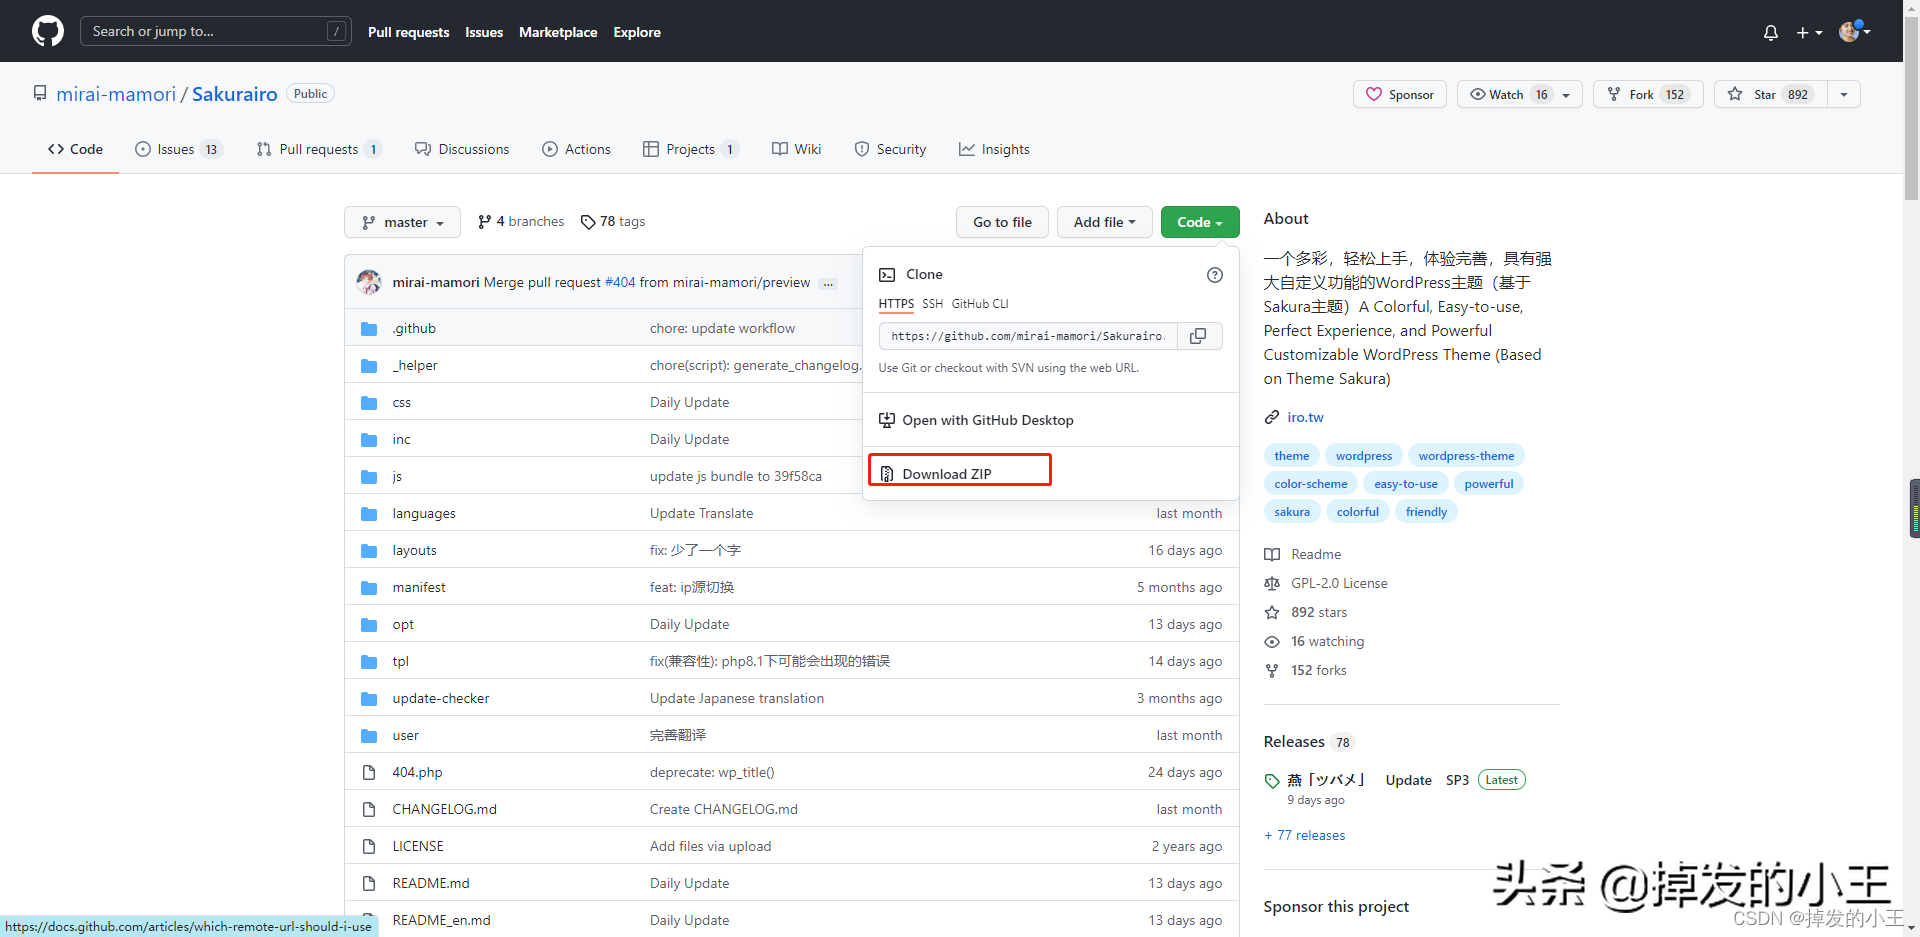Select the clone URL text field
1920x937 pixels.
click(x=1028, y=336)
